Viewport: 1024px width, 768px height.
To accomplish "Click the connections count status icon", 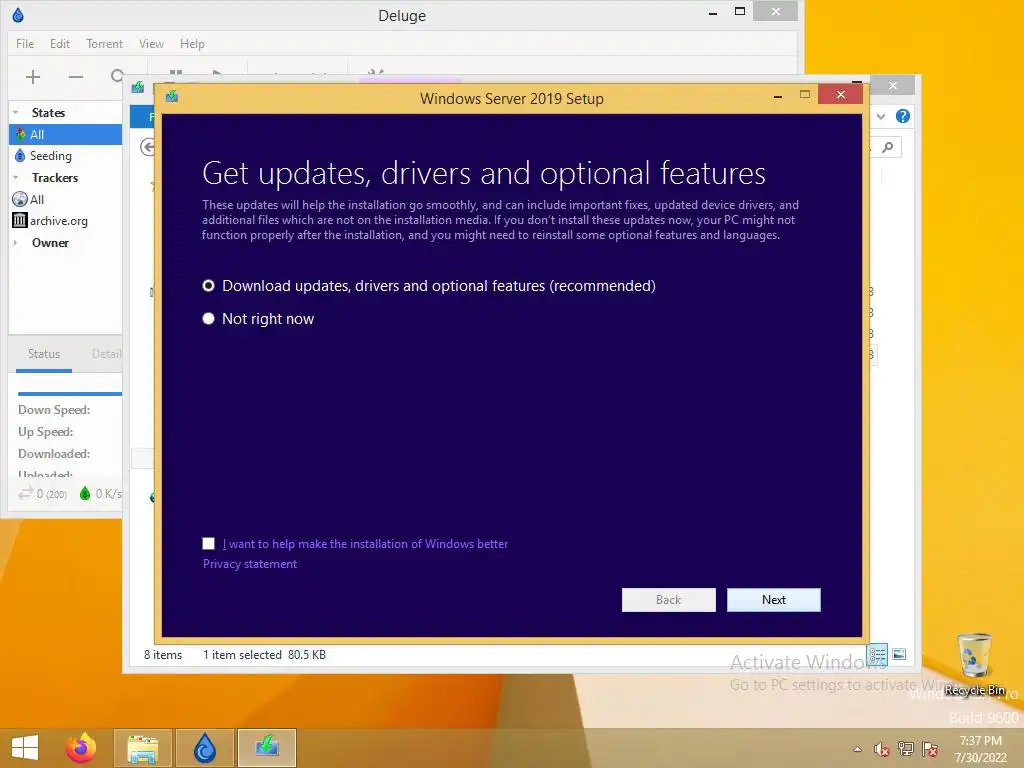I will click(x=25, y=494).
